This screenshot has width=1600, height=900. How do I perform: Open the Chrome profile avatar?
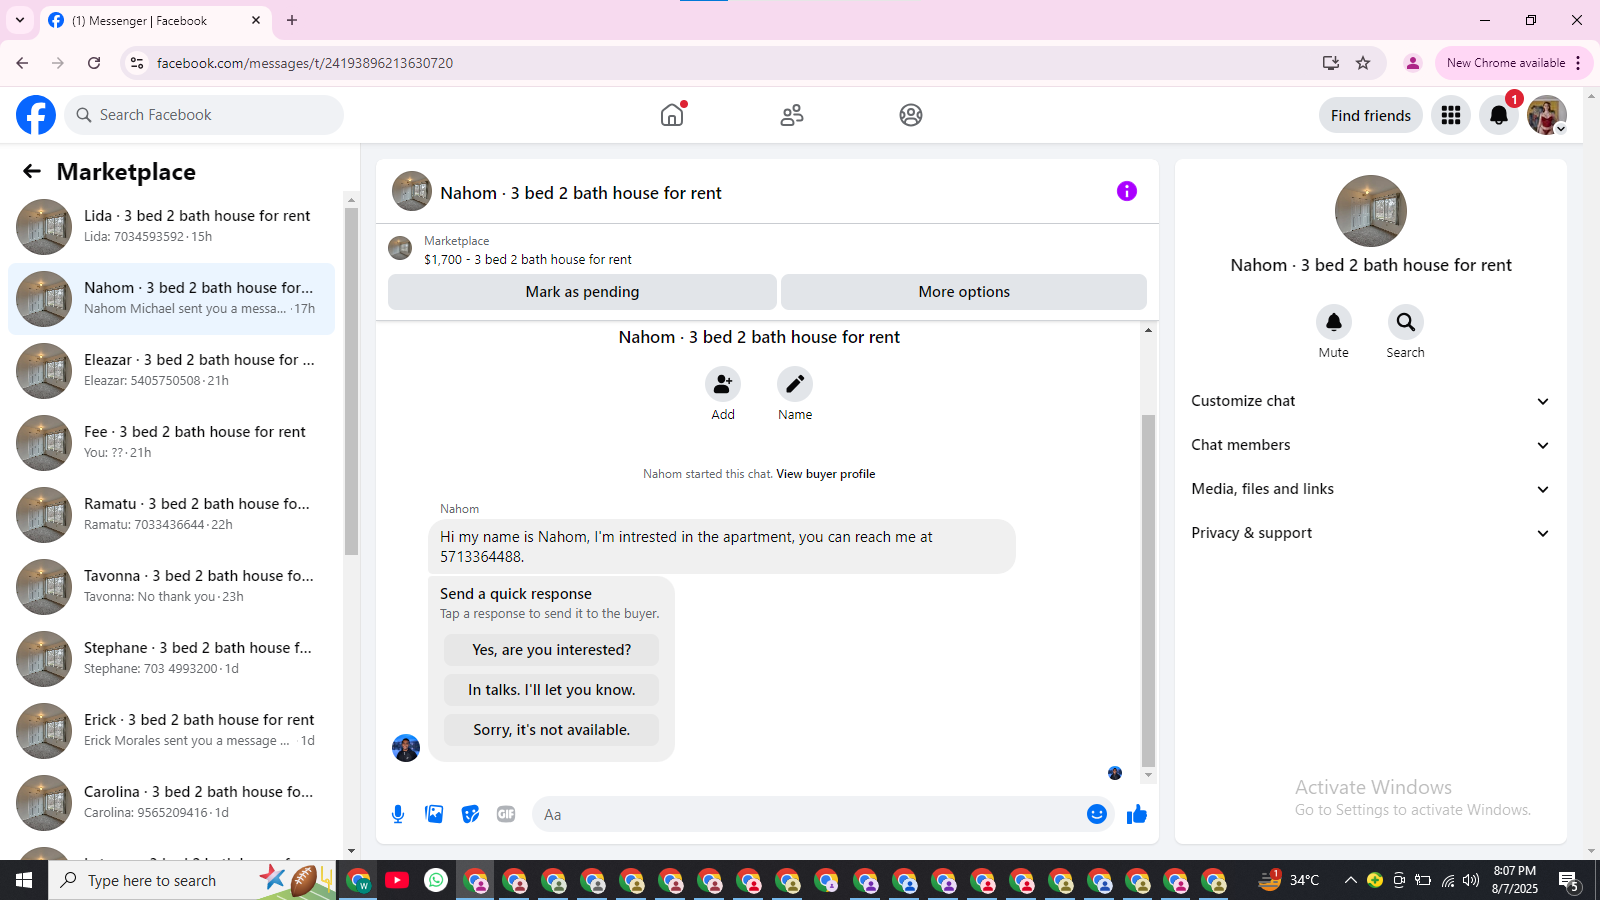click(1413, 63)
